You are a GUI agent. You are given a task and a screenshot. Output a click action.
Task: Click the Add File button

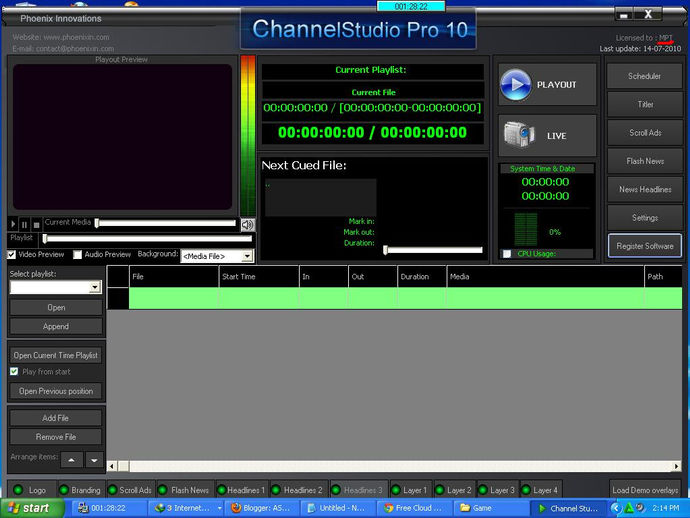[x=56, y=418]
